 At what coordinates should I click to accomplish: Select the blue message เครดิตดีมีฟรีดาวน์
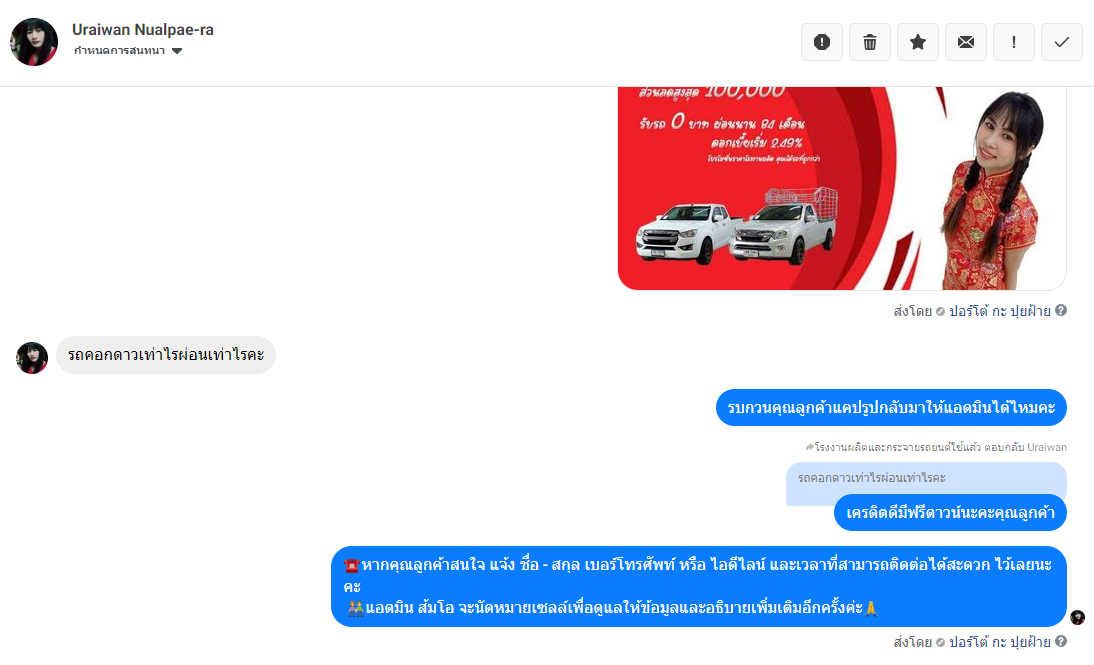pyautogui.click(x=950, y=513)
